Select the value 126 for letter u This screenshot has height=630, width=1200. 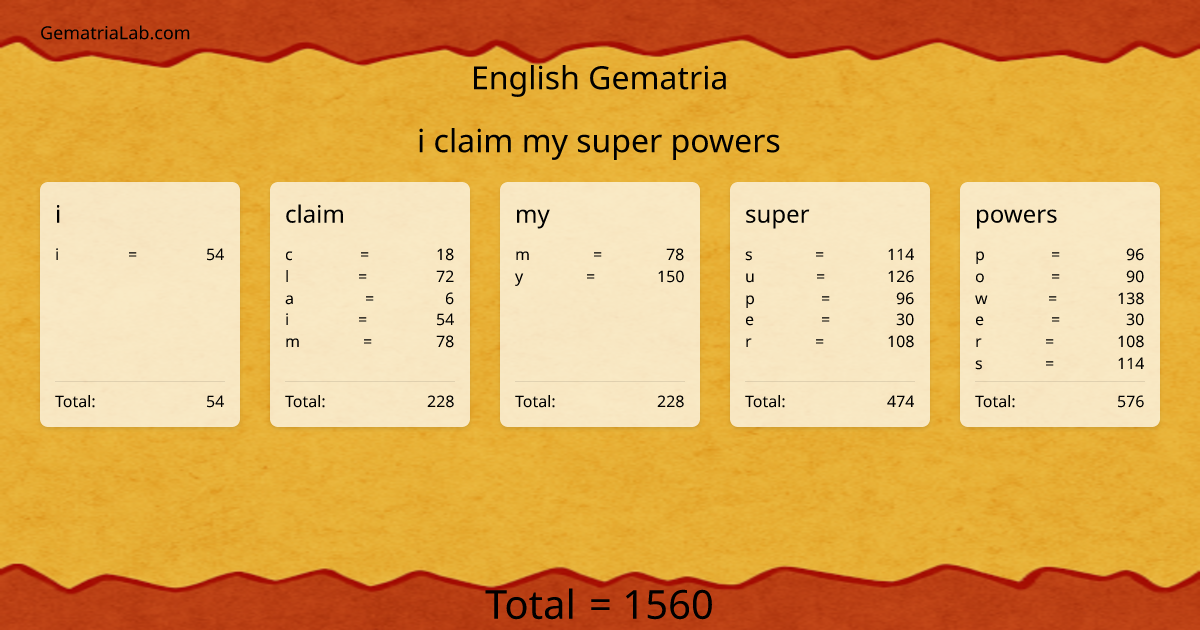[x=901, y=277]
